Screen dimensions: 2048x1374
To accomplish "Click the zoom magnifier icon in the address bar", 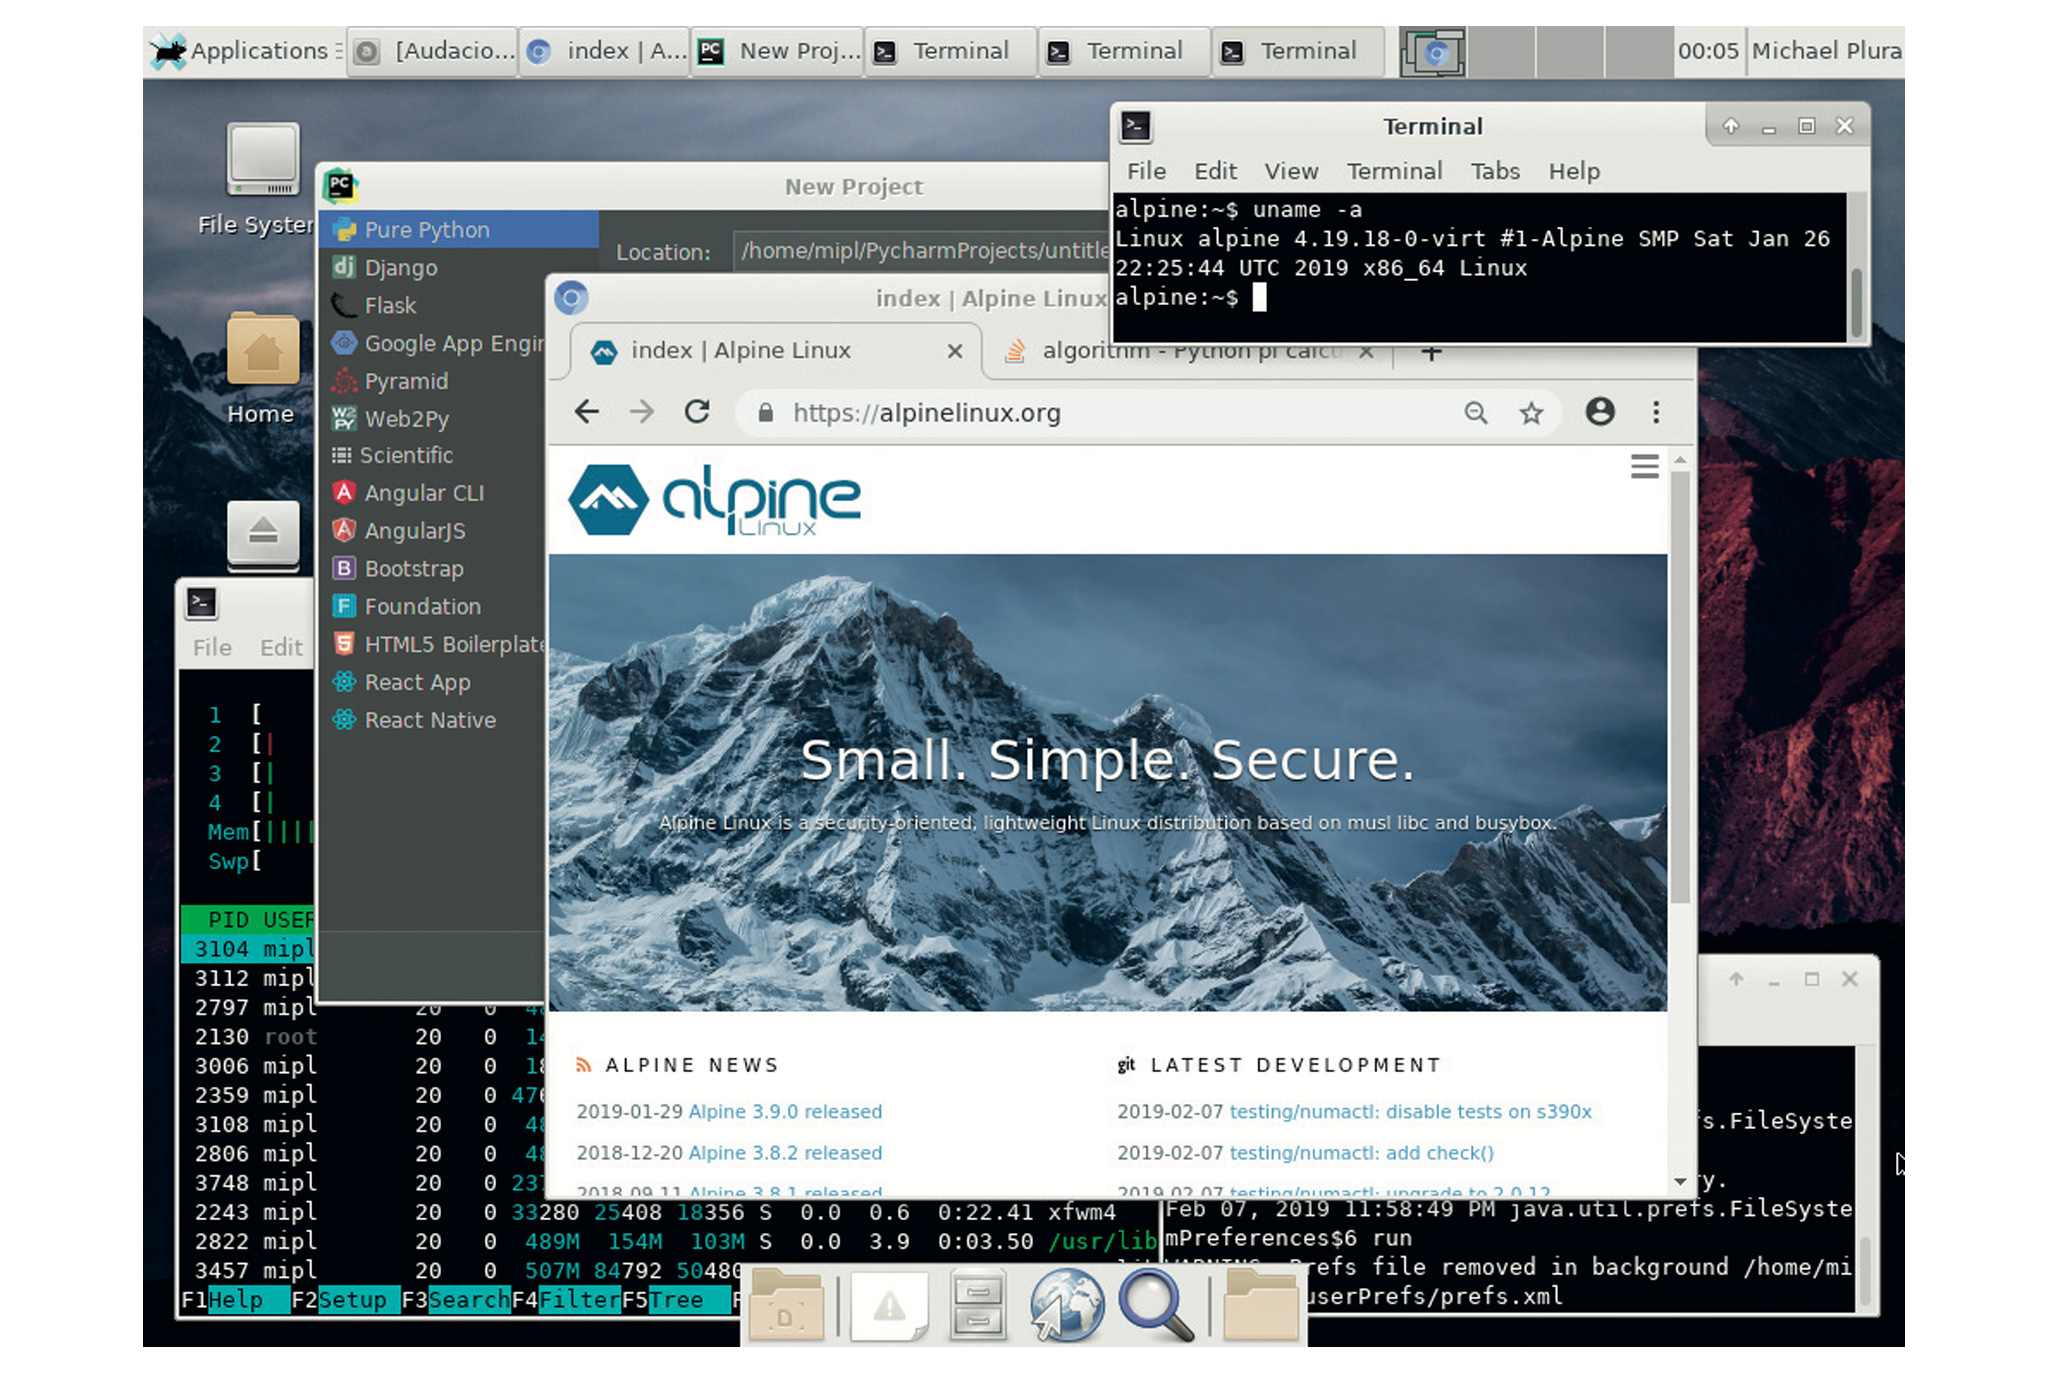I will click(1476, 413).
